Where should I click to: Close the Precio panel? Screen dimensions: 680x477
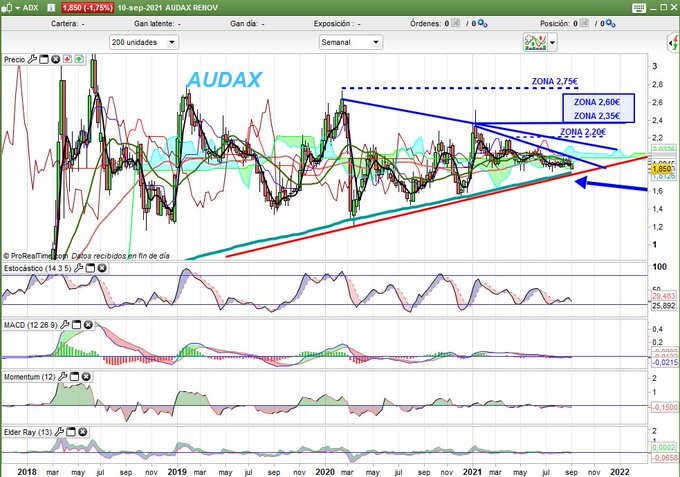[x=56, y=59]
